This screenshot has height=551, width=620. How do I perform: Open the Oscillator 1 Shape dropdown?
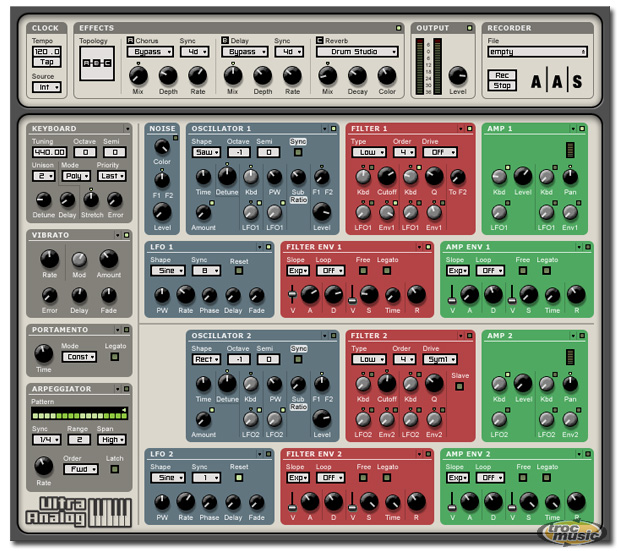pyautogui.click(x=204, y=153)
